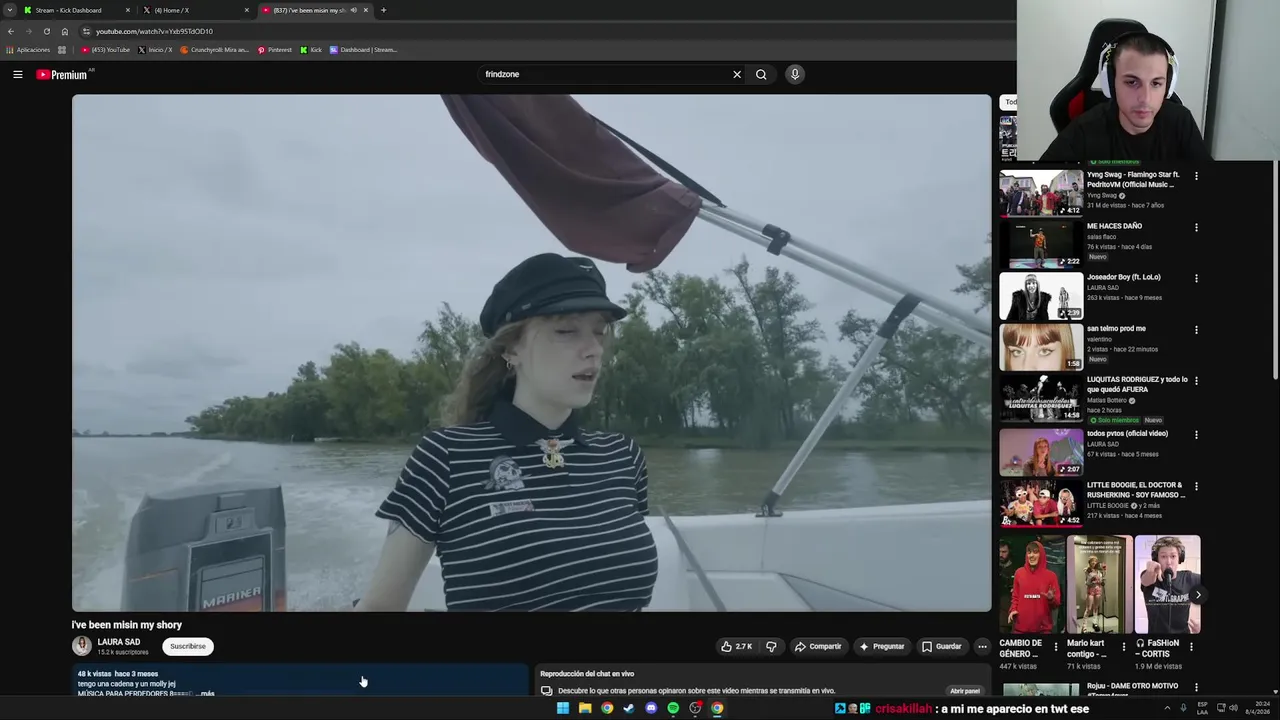Screen dimensions: 1280x720
Task: Open File Explorer from taskbar
Action: pyautogui.click(x=585, y=708)
